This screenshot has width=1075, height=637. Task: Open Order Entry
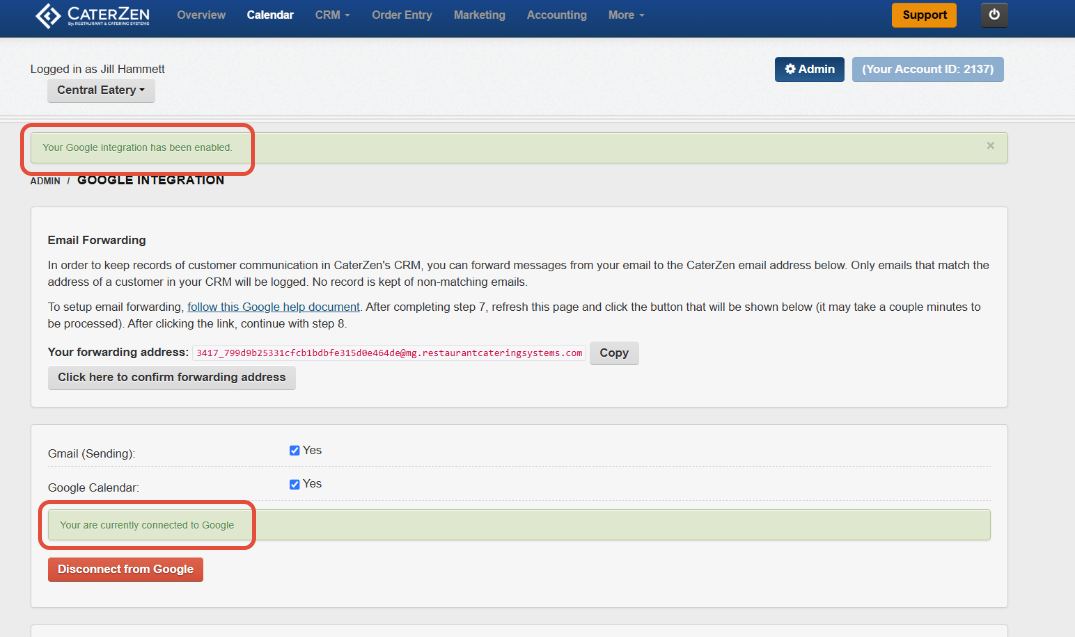point(402,15)
